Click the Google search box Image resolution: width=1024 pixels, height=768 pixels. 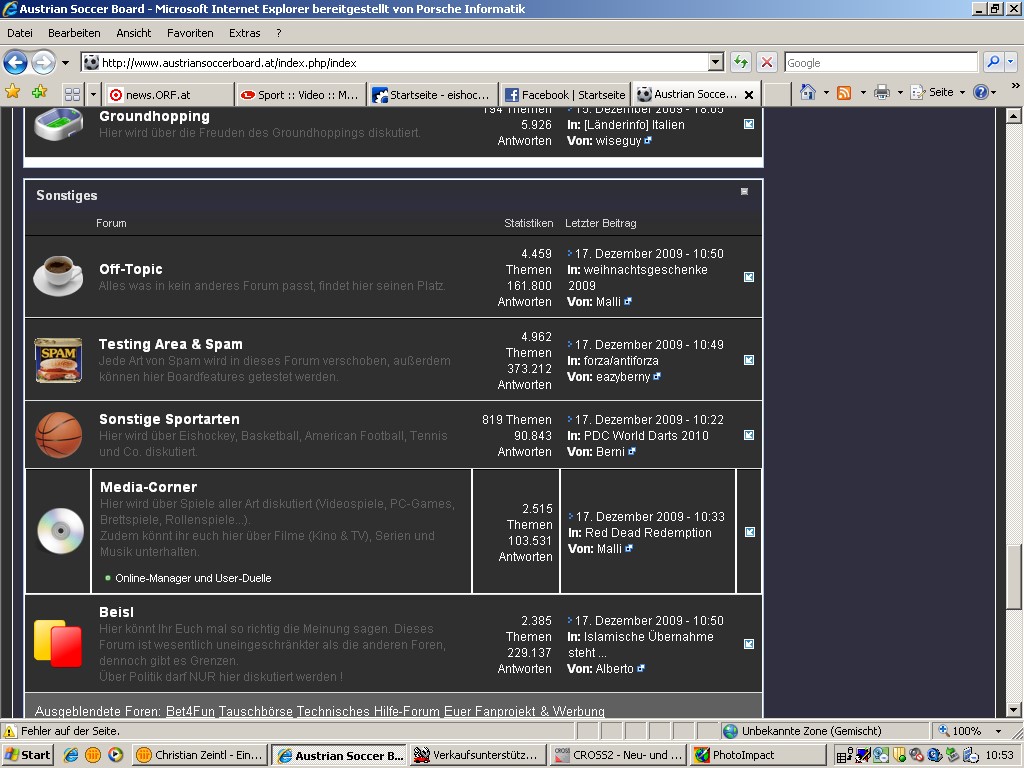(880, 63)
